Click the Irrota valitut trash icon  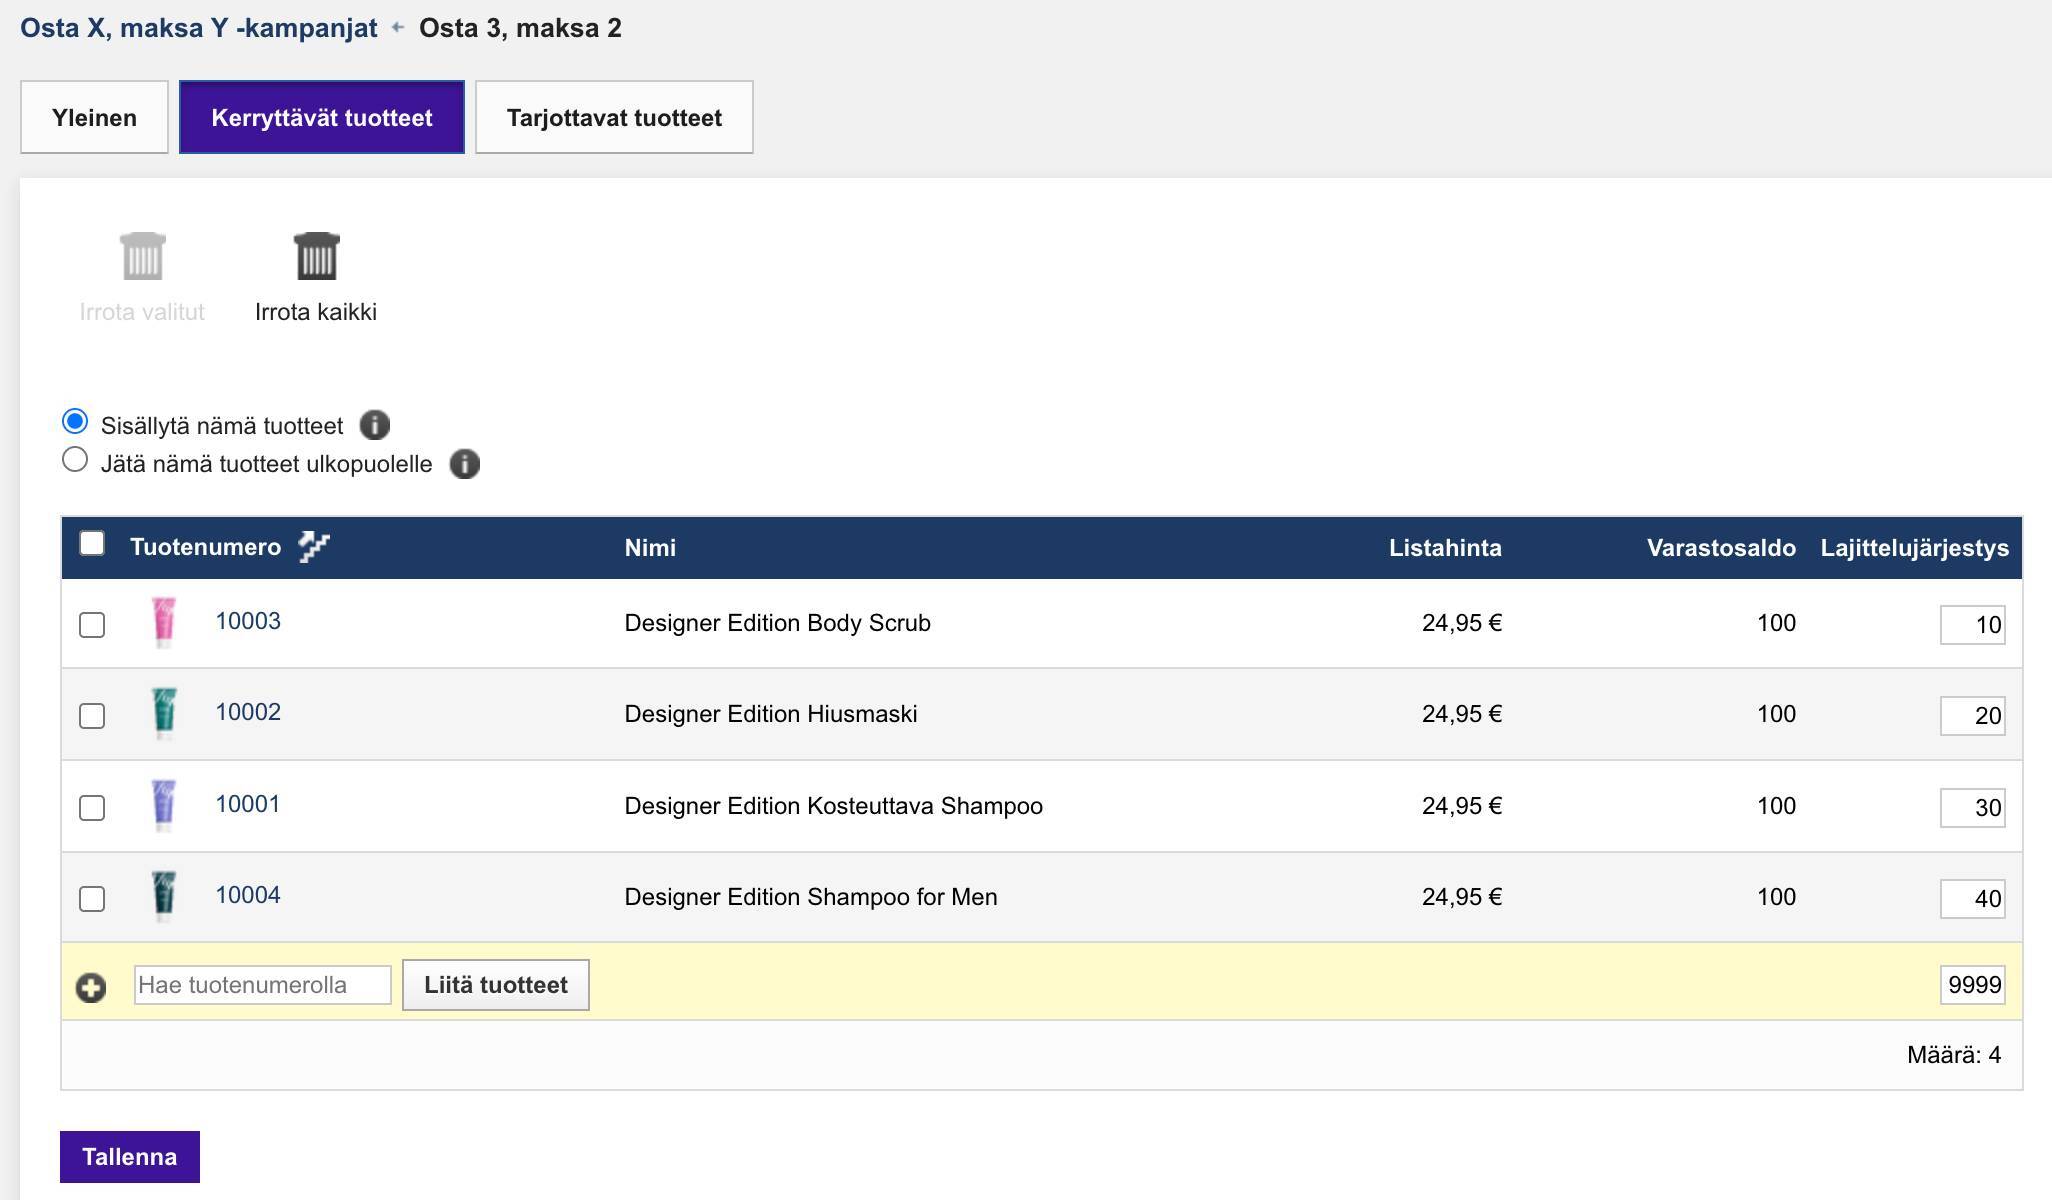[142, 257]
